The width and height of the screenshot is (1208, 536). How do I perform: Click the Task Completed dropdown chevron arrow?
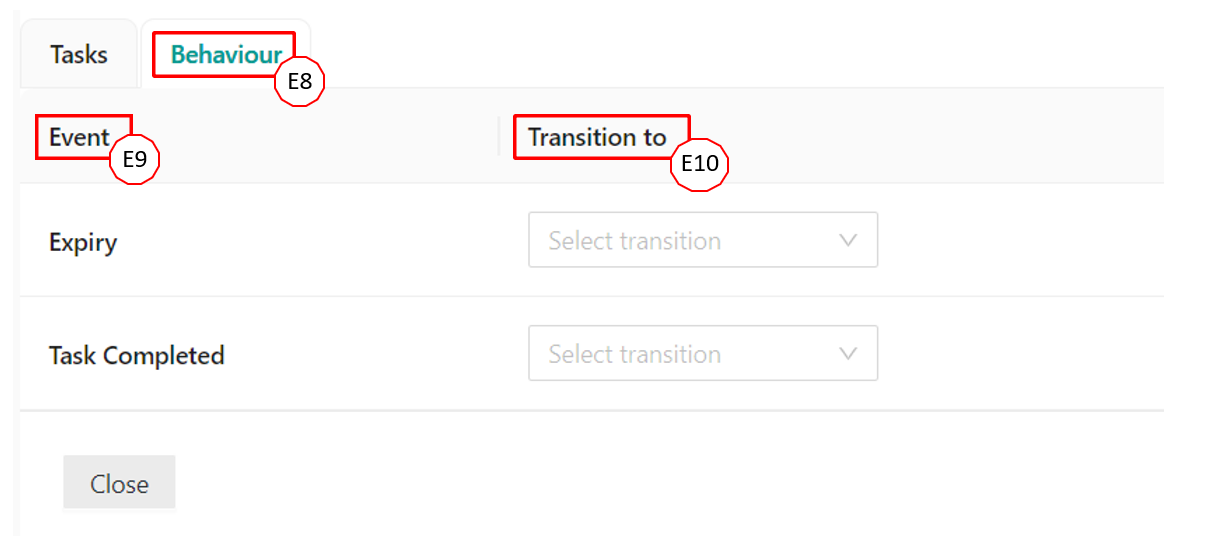click(848, 354)
